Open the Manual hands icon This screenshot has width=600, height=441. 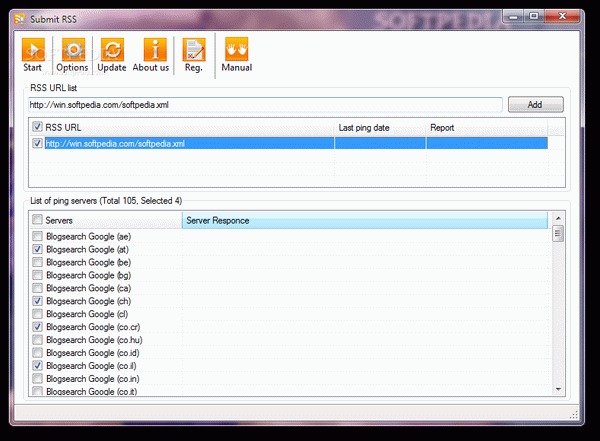(x=236, y=49)
